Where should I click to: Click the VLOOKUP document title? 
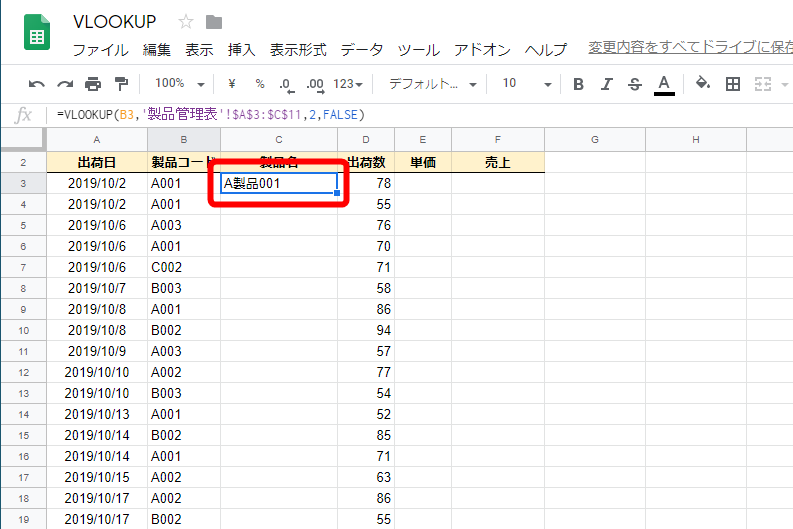[115, 22]
